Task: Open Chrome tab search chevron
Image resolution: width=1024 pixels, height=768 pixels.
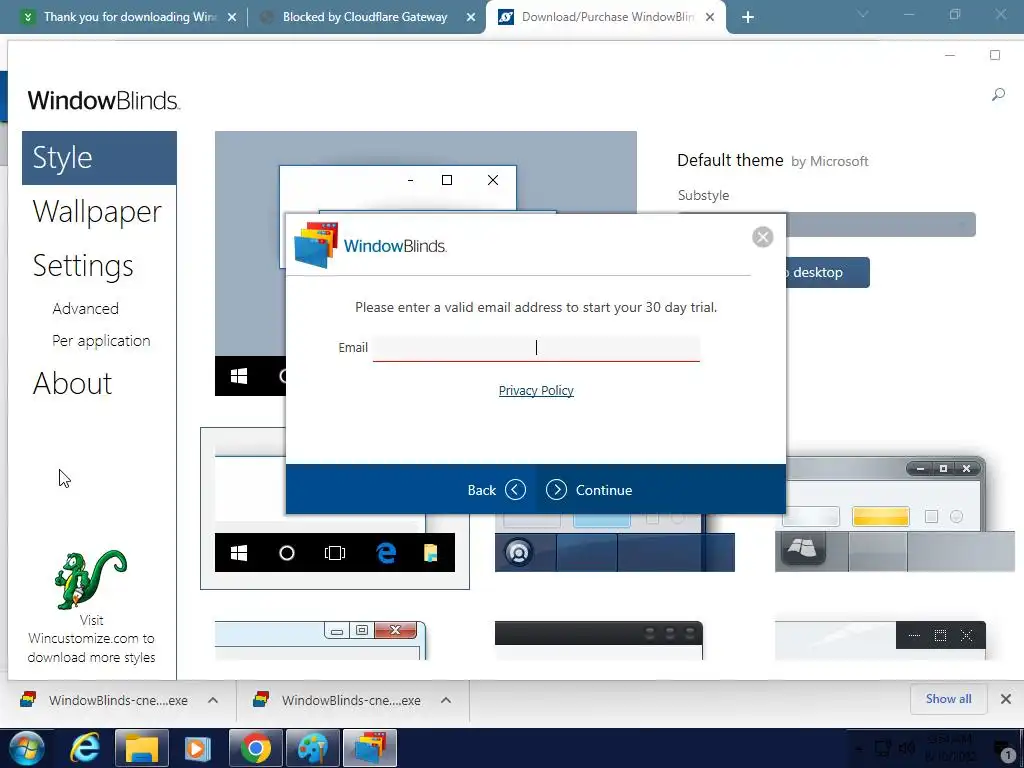Action: (x=862, y=14)
